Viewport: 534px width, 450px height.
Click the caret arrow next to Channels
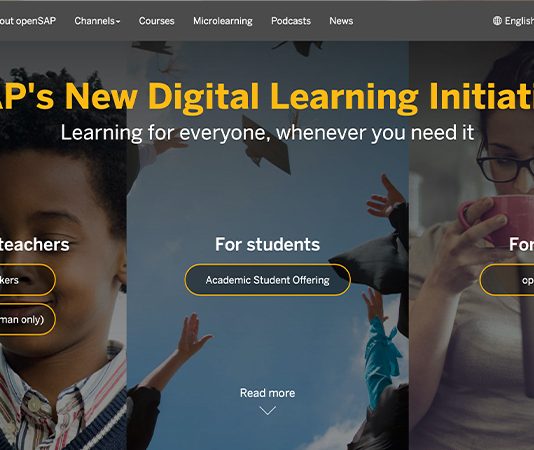(x=118, y=21)
